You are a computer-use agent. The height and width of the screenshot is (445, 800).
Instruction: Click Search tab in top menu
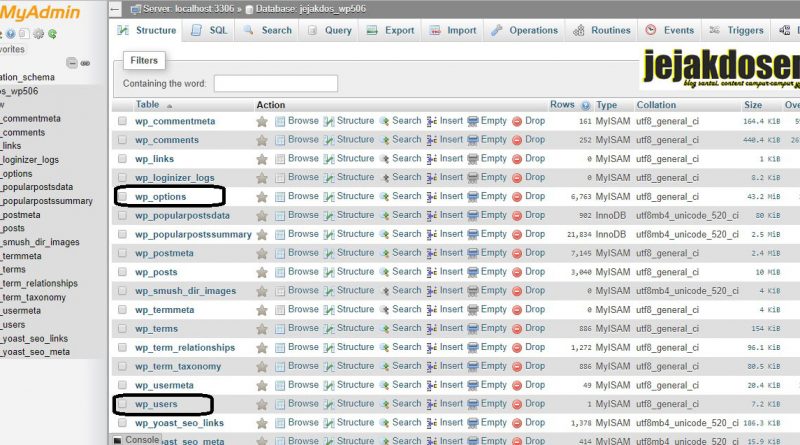pos(268,31)
